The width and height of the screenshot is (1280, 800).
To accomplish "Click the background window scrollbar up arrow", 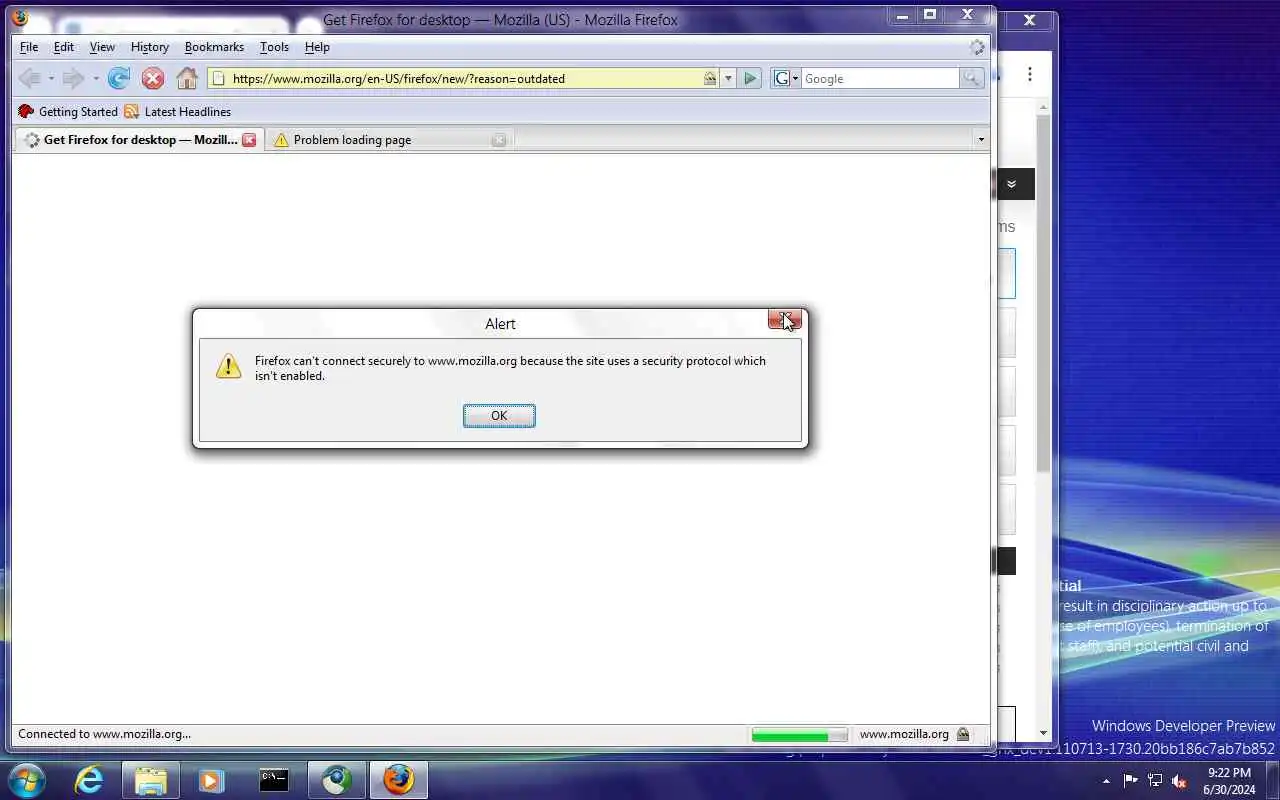I will 1044,107.
